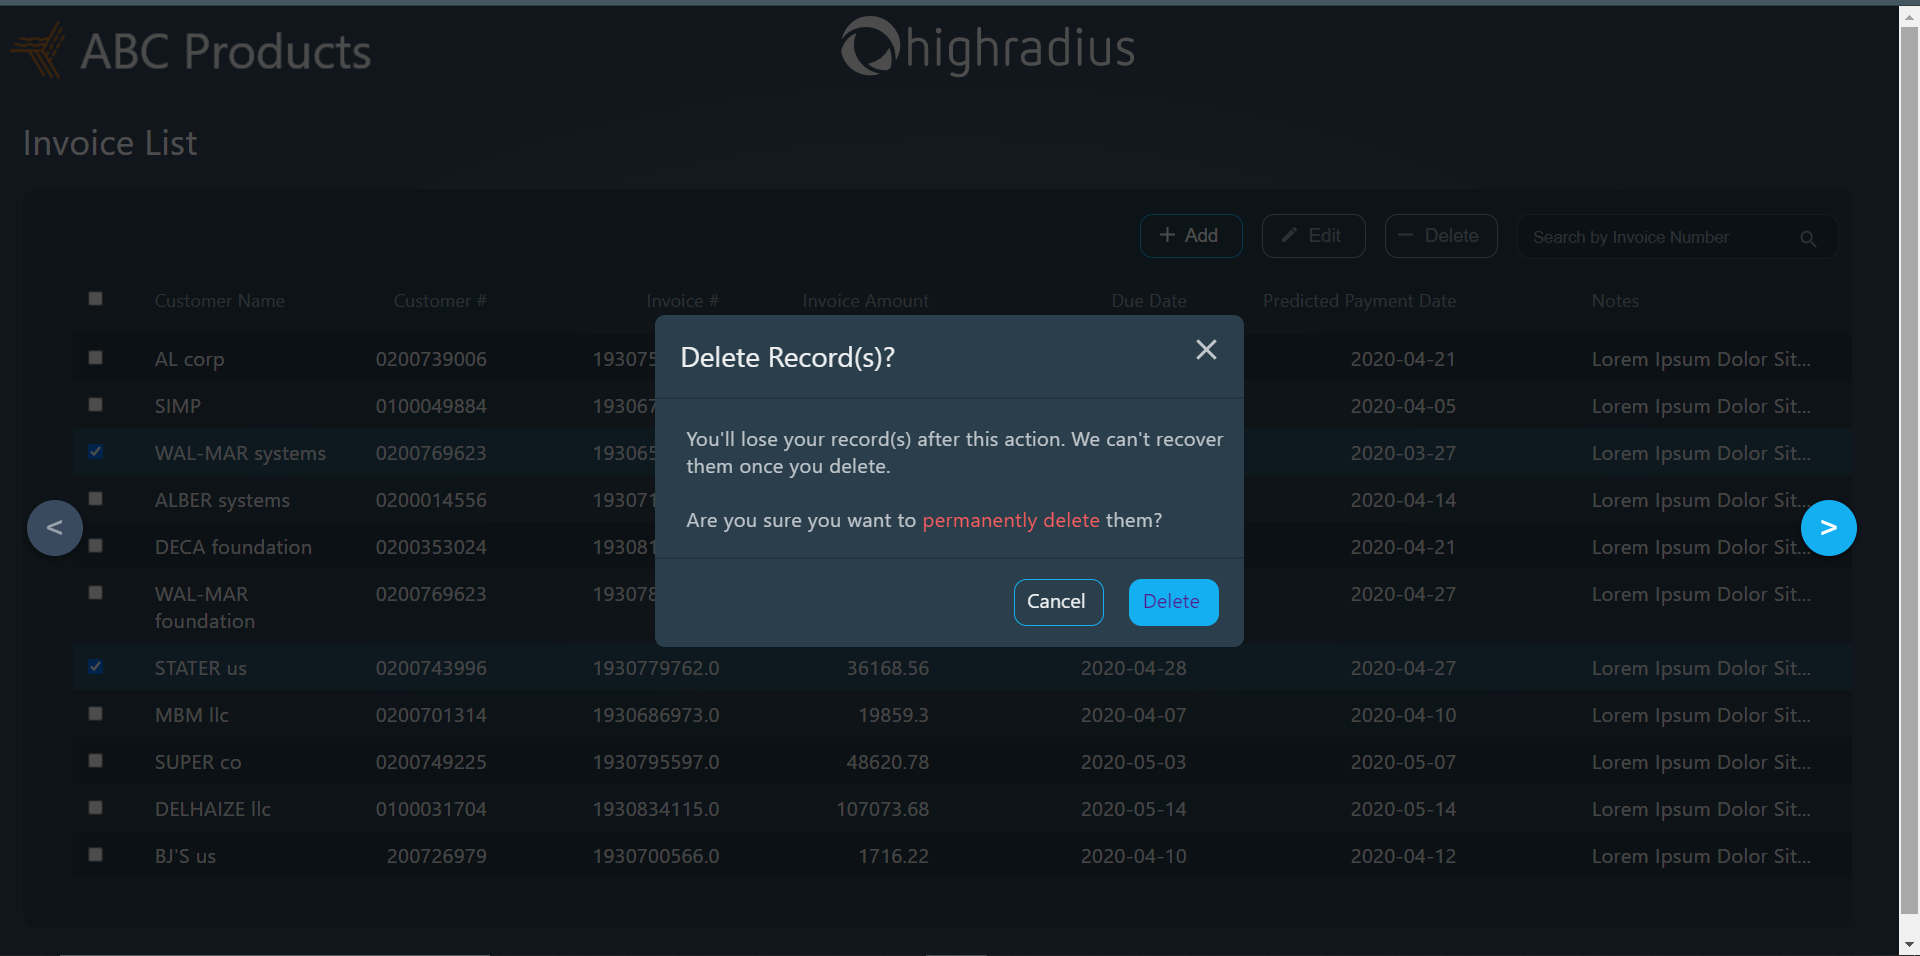Click the Notes column header
This screenshot has width=1920, height=956.
pos(1615,301)
